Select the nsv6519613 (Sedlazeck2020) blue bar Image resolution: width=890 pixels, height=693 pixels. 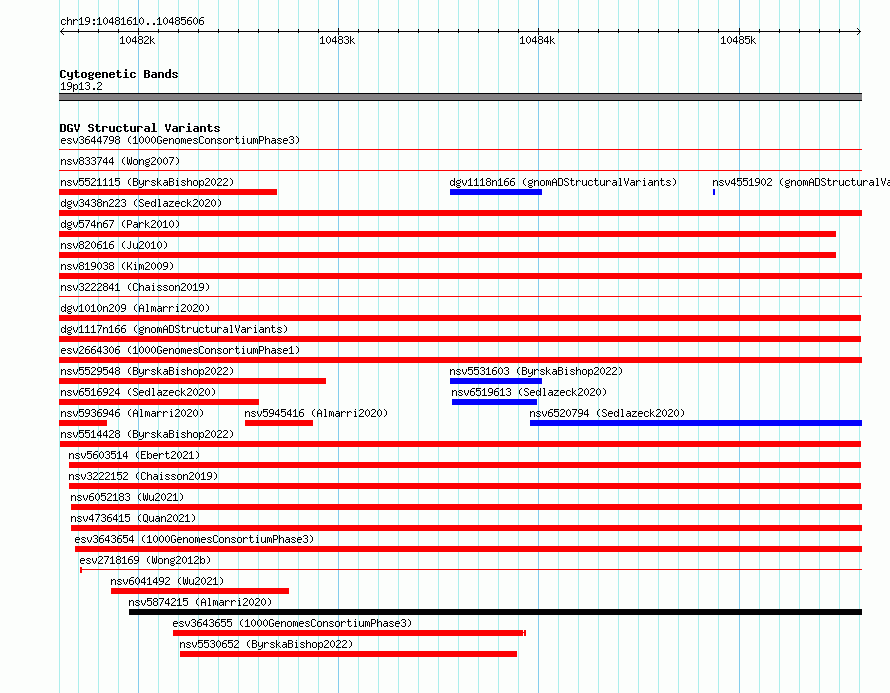pos(494,402)
